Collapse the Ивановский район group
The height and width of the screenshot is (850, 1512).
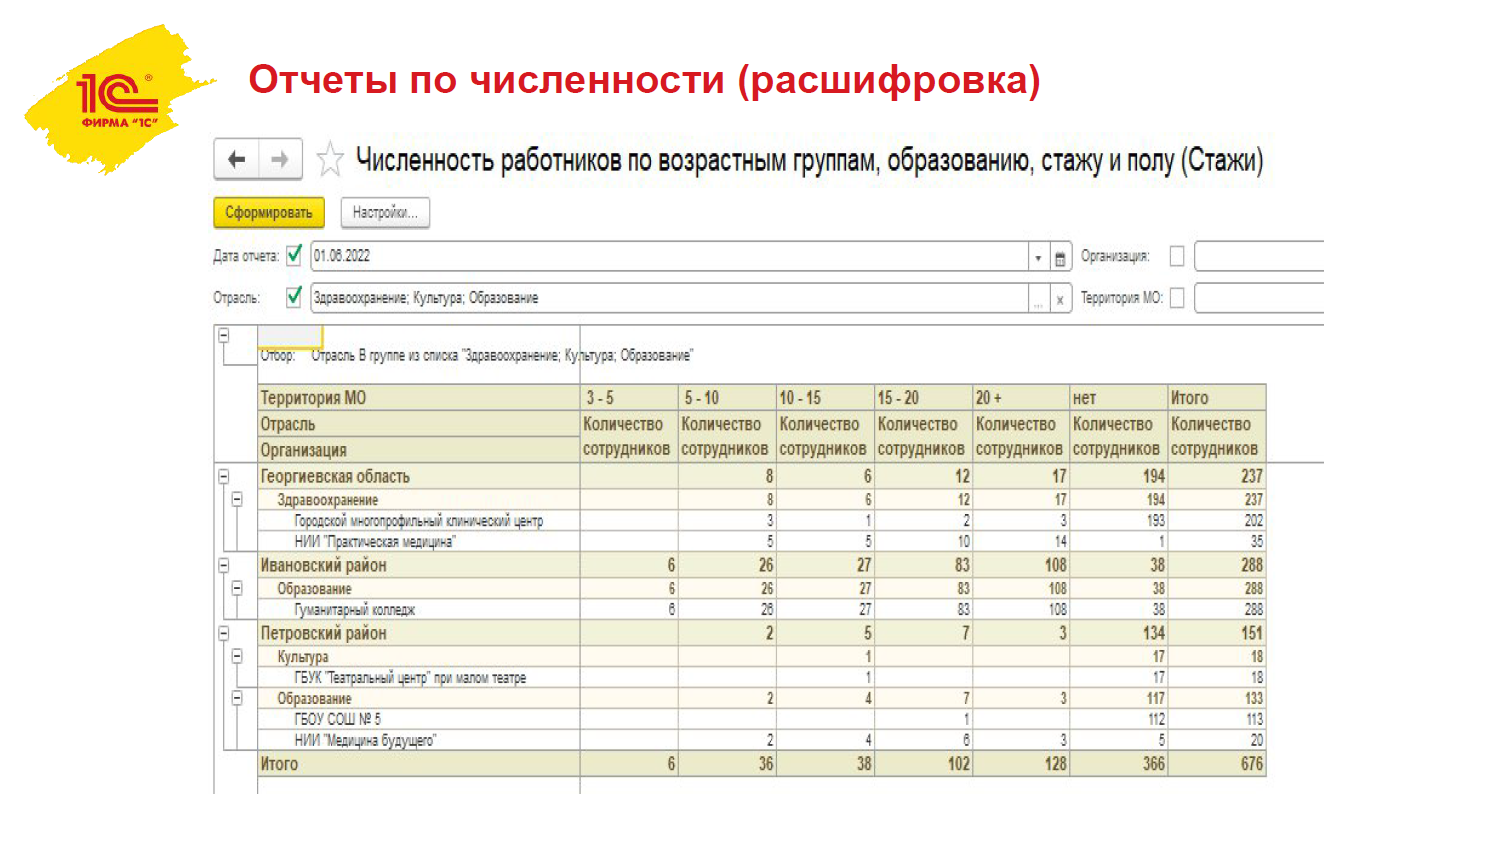[x=224, y=566]
